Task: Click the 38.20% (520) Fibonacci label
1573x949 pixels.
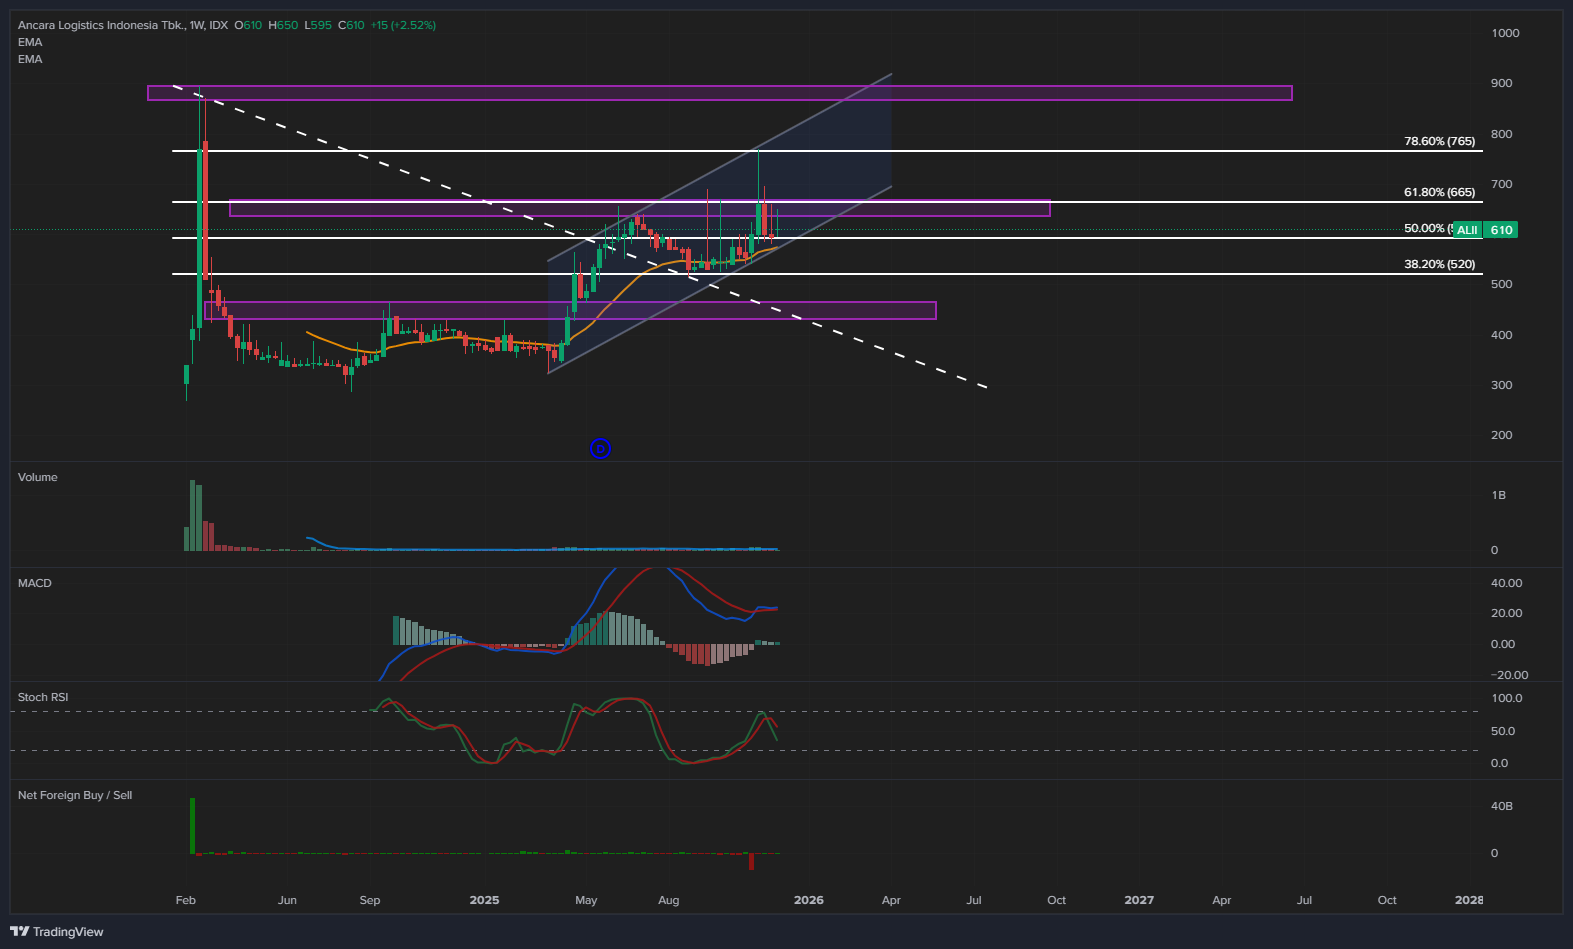Action: (1439, 264)
